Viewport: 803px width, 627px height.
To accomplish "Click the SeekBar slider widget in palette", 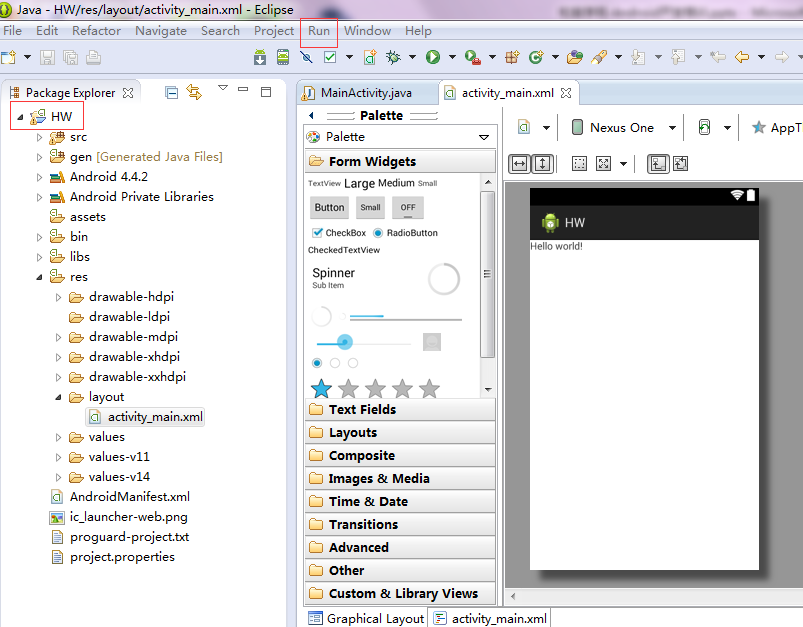I will [x=364, y=342].
